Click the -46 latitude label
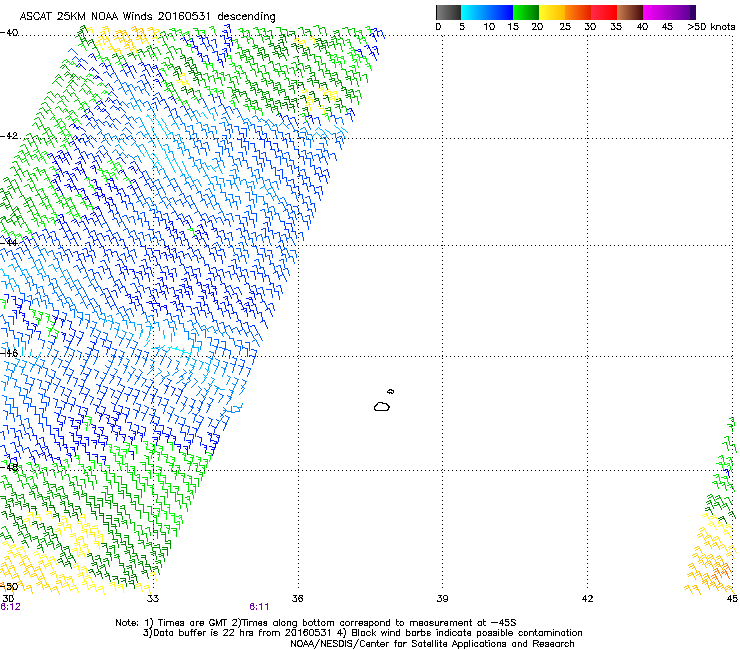 (9, 353)
